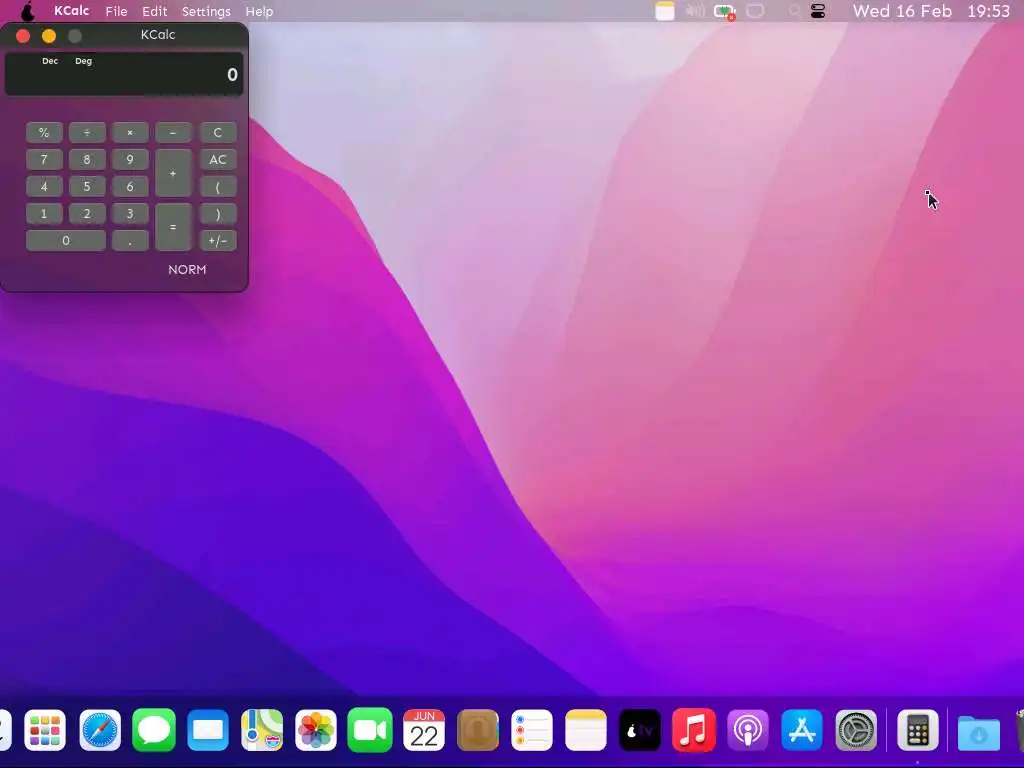Viewport: 1024px width, 768px height.
Task: Click digit 8 on the keypad
Action: (x=87, y=159)
